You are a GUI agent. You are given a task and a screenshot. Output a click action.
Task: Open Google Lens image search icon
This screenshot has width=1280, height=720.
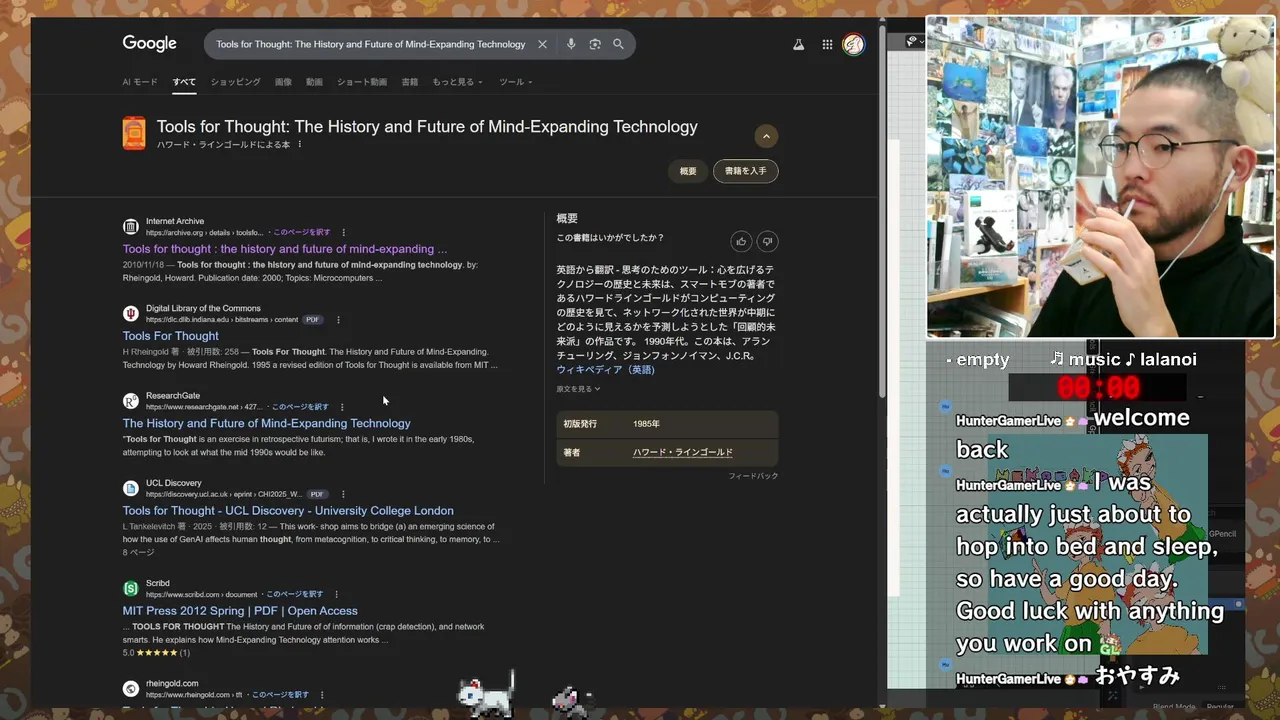click(595, 44)
